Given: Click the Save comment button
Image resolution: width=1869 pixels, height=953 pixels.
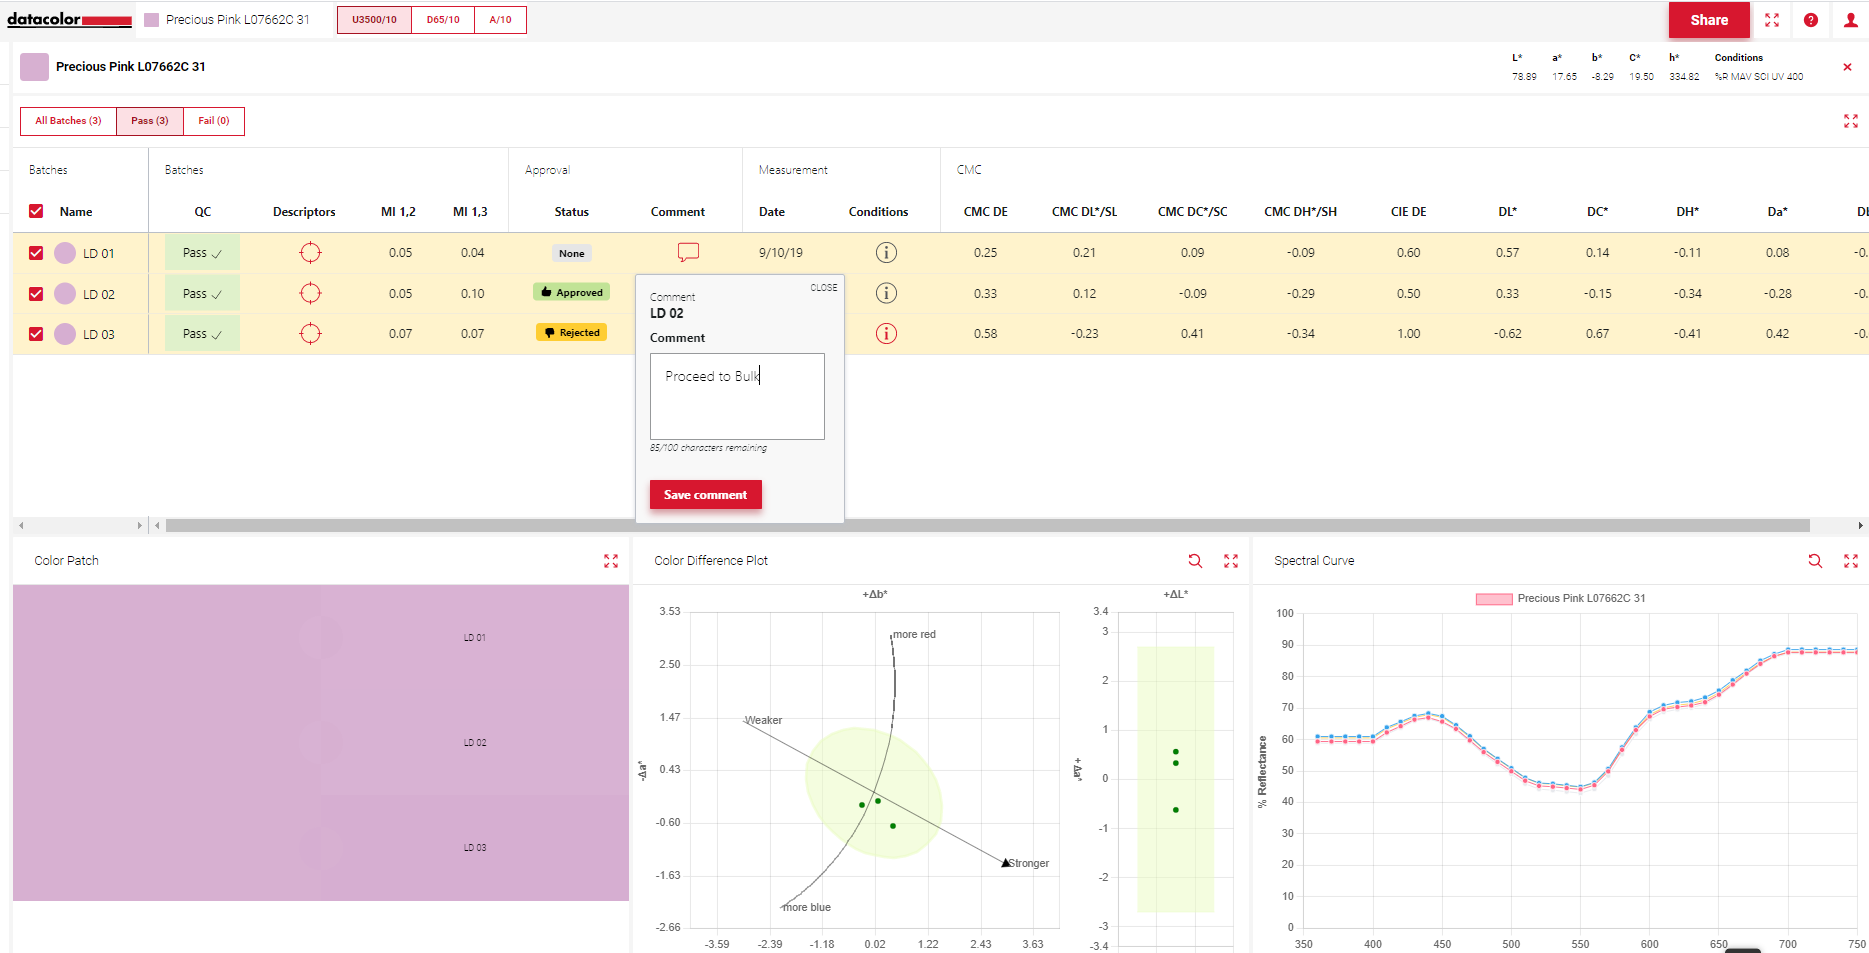Looking at the screenshot, I should (705, 494).
